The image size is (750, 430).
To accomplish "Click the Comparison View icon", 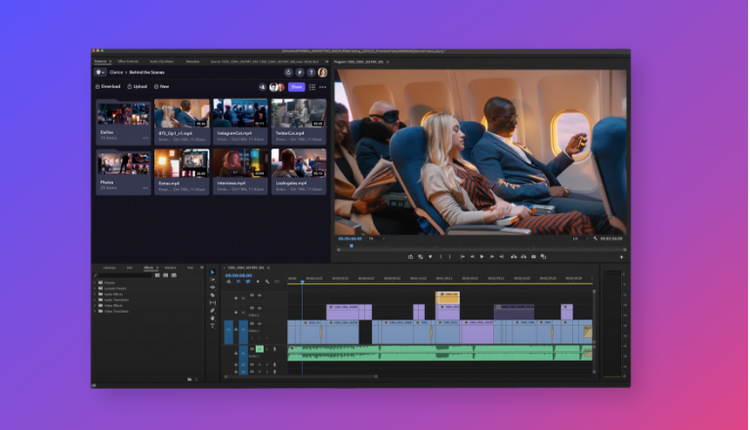I will pos(543,257).
